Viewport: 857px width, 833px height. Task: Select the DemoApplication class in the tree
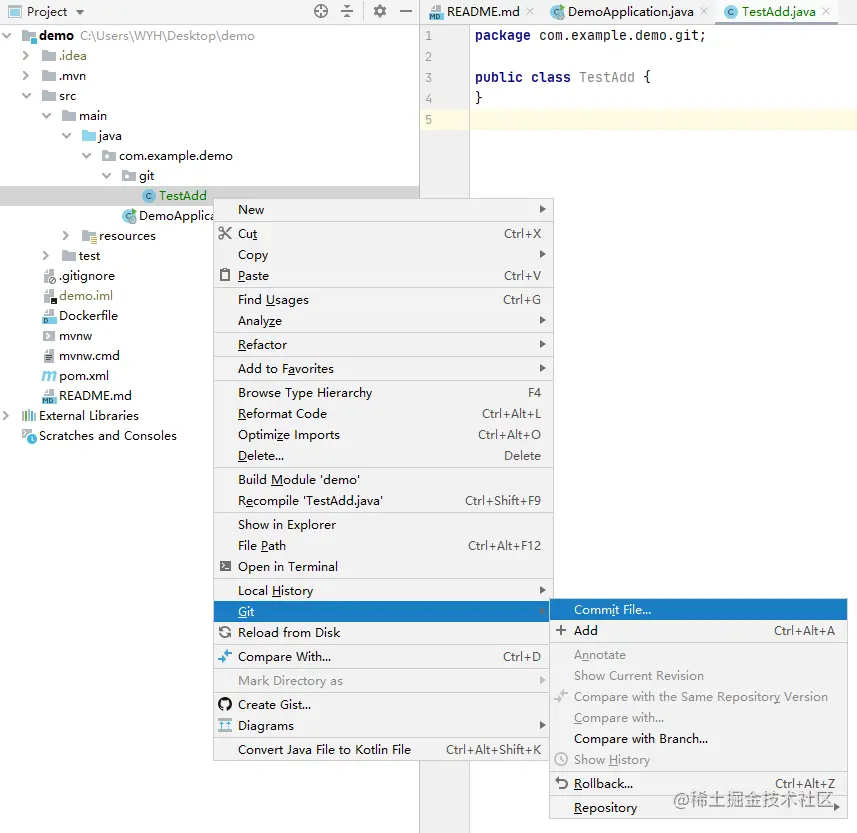coord(168,216)
